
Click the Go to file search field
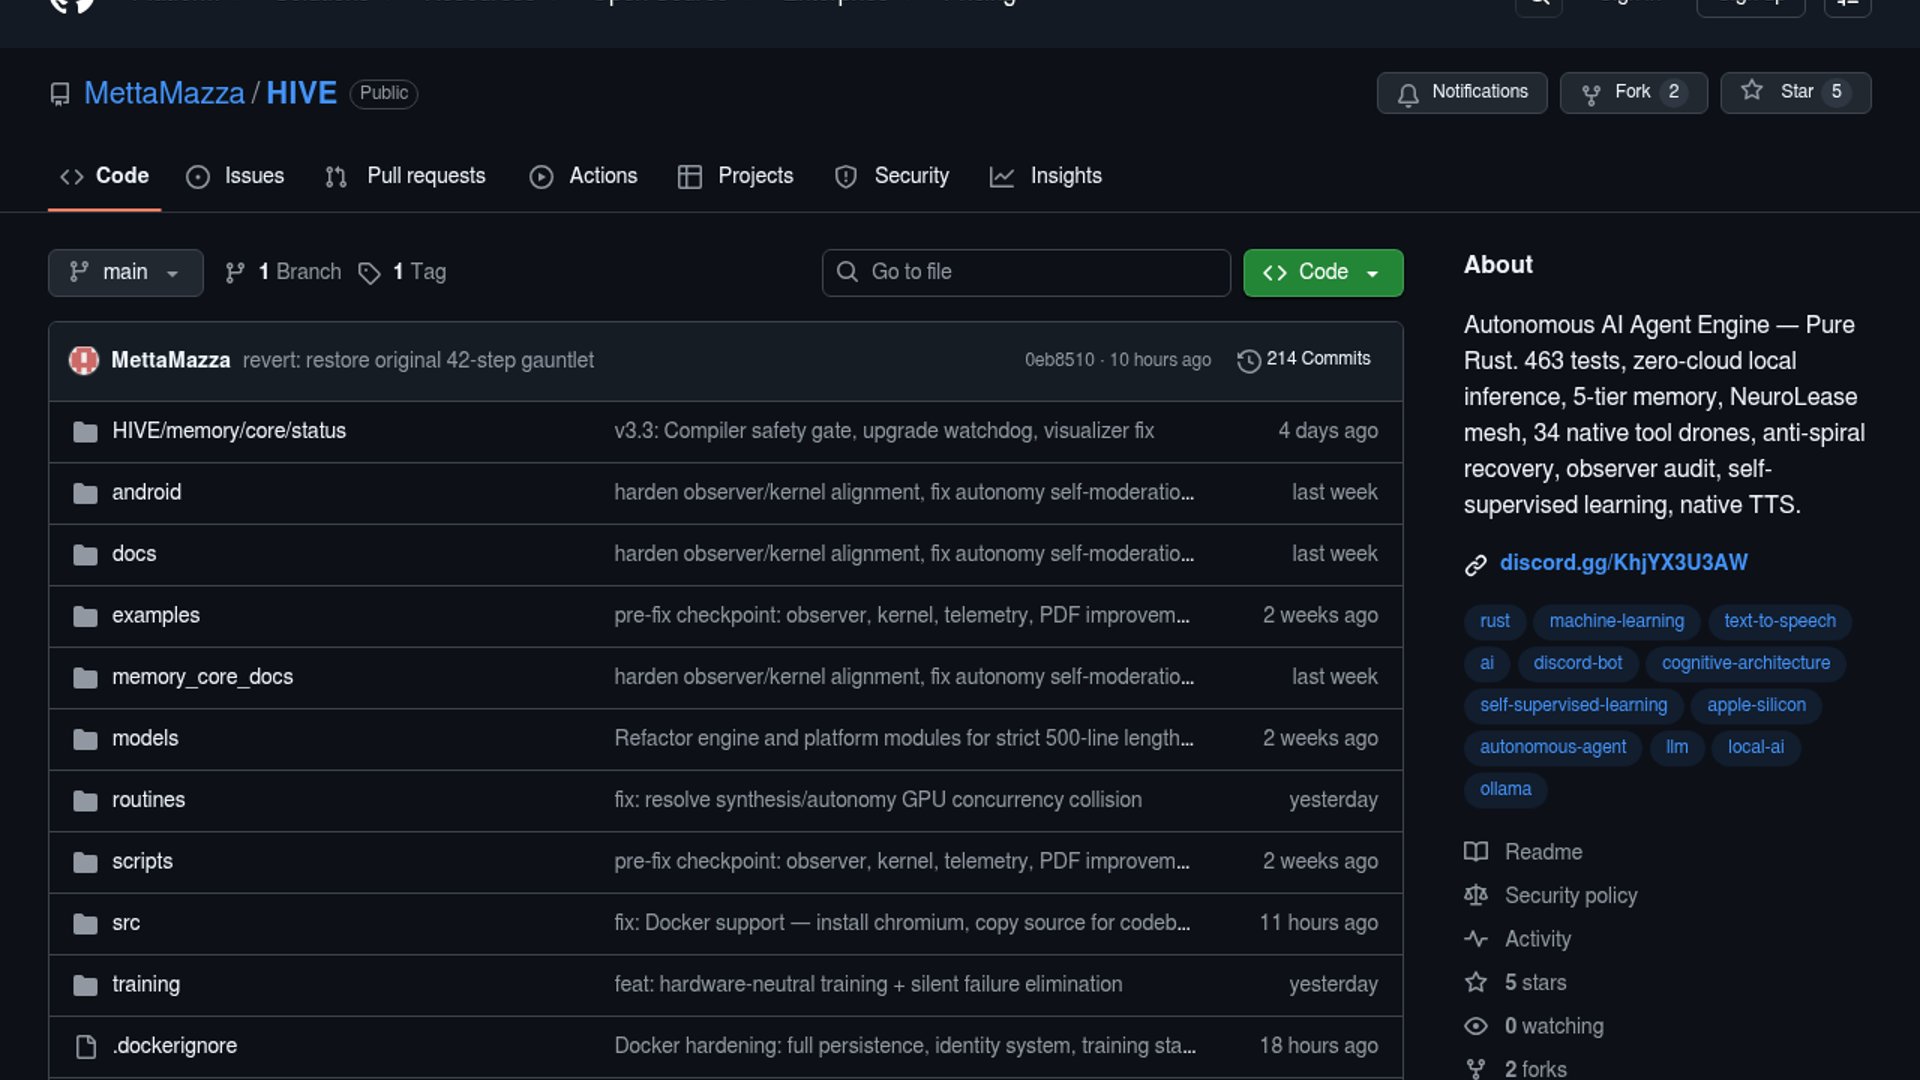point(1026,272)
